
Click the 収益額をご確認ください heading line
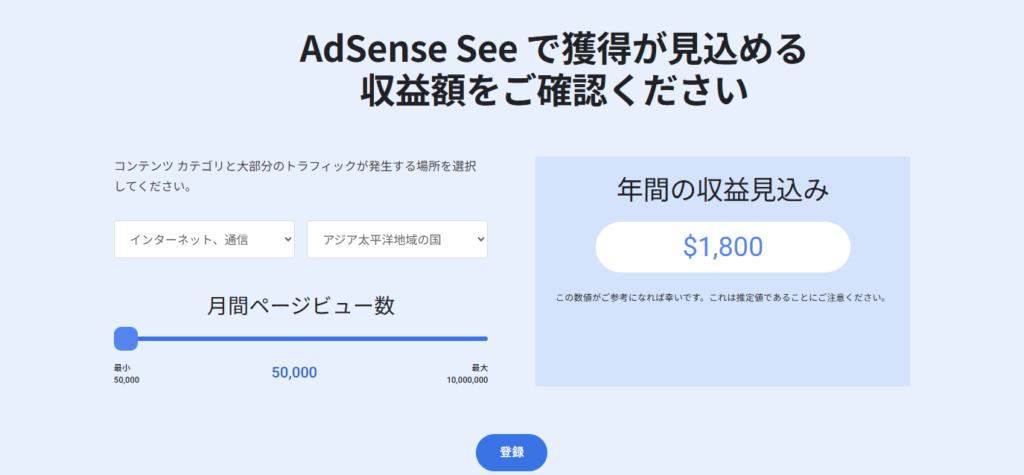(x=554, y=91)
